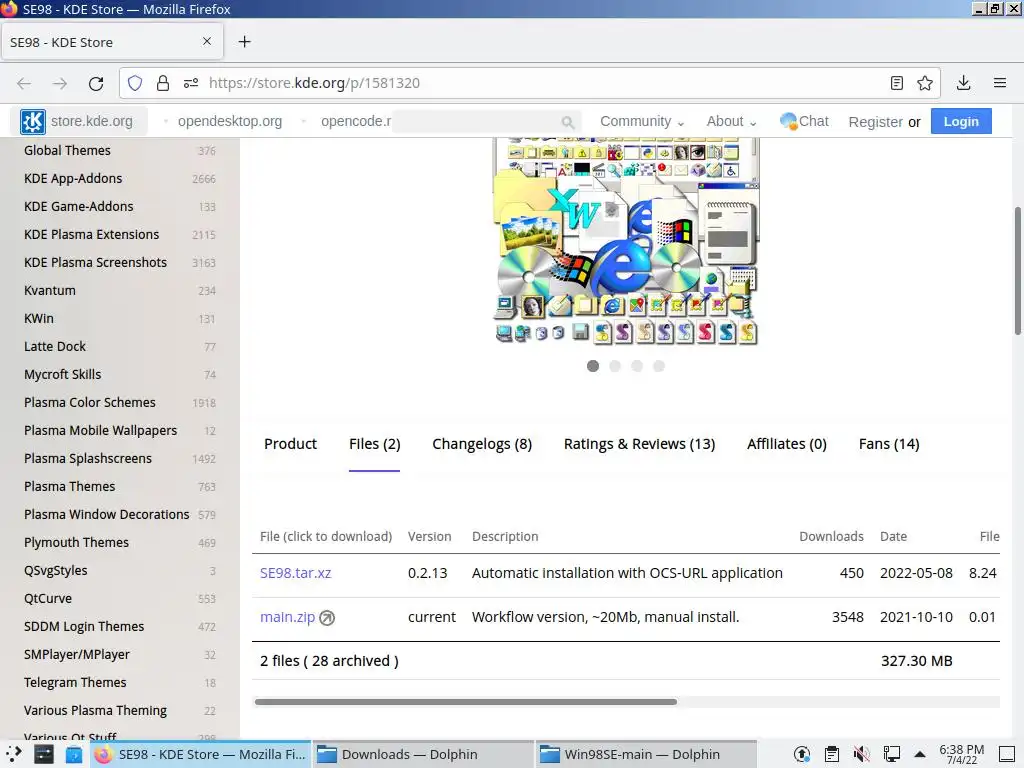Open the Telegram Themes category
Screen dimensions: 1024x768
[75, 682]
